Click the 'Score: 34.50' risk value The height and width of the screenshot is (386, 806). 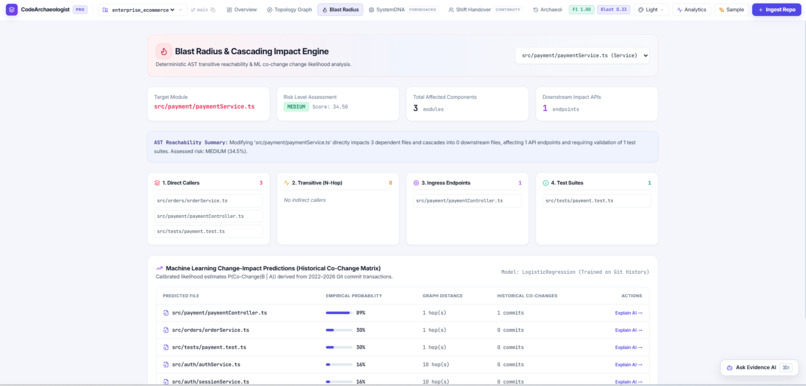tap(330, 107)
